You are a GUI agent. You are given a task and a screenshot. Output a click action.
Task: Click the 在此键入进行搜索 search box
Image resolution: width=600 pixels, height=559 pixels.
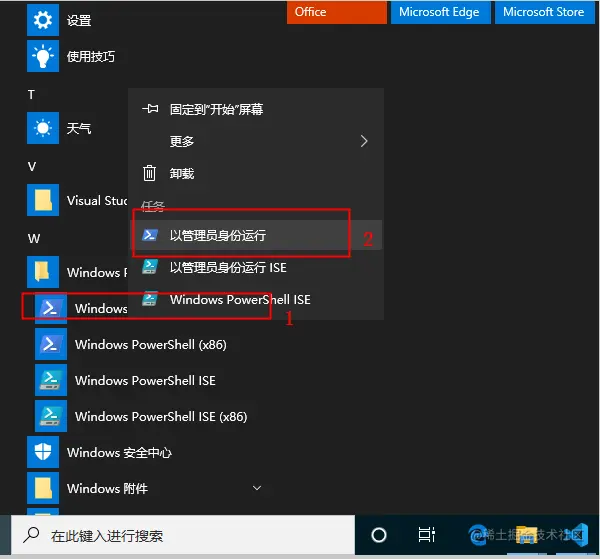(x=183, y=535)
